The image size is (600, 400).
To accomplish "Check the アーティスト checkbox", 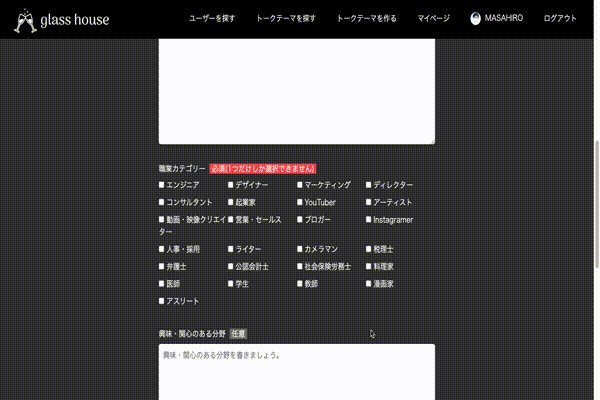I will point(368,202).
